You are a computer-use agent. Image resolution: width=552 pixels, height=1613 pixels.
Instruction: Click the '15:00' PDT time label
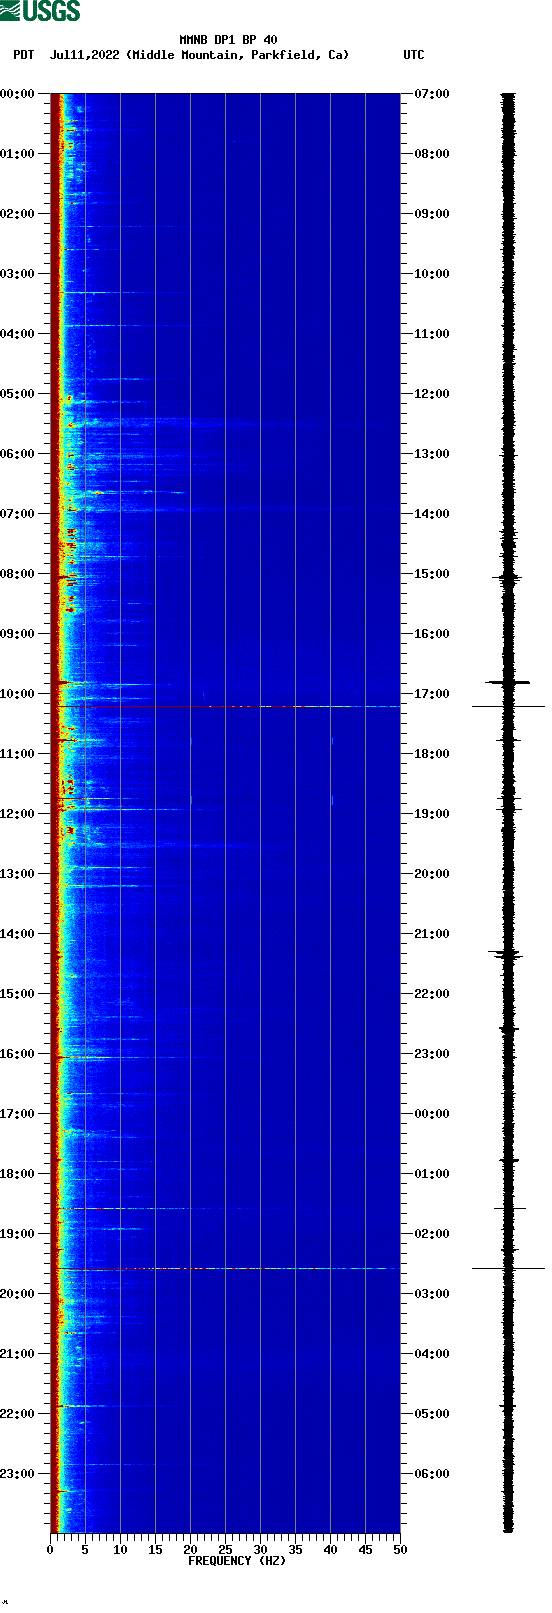[18, 994]
